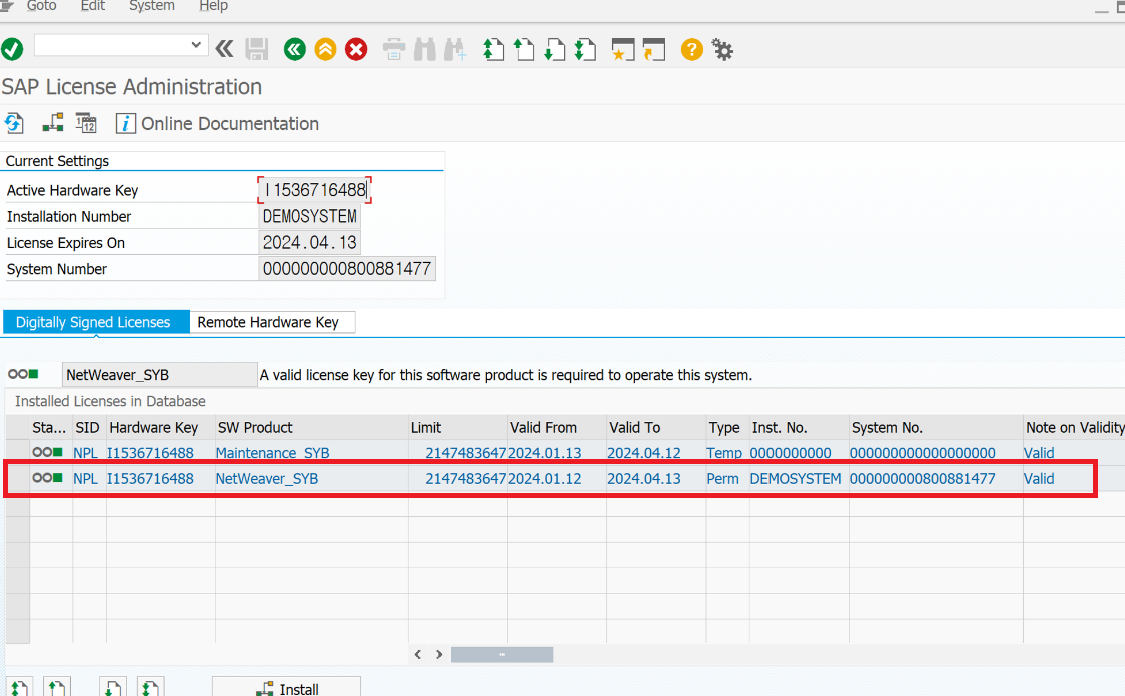Go to Previous Page icon in toolbar
The height and width of the screenshot is (696, 1125).
524,50
